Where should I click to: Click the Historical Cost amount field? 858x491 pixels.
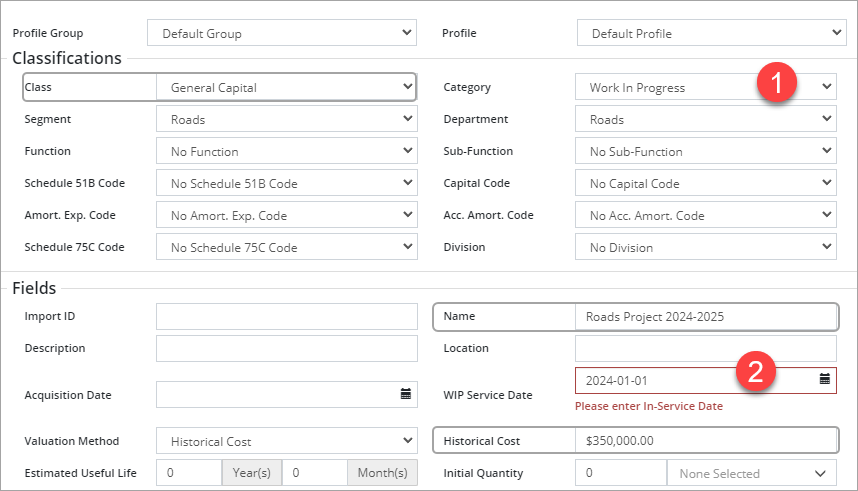[x=705, y=441]
